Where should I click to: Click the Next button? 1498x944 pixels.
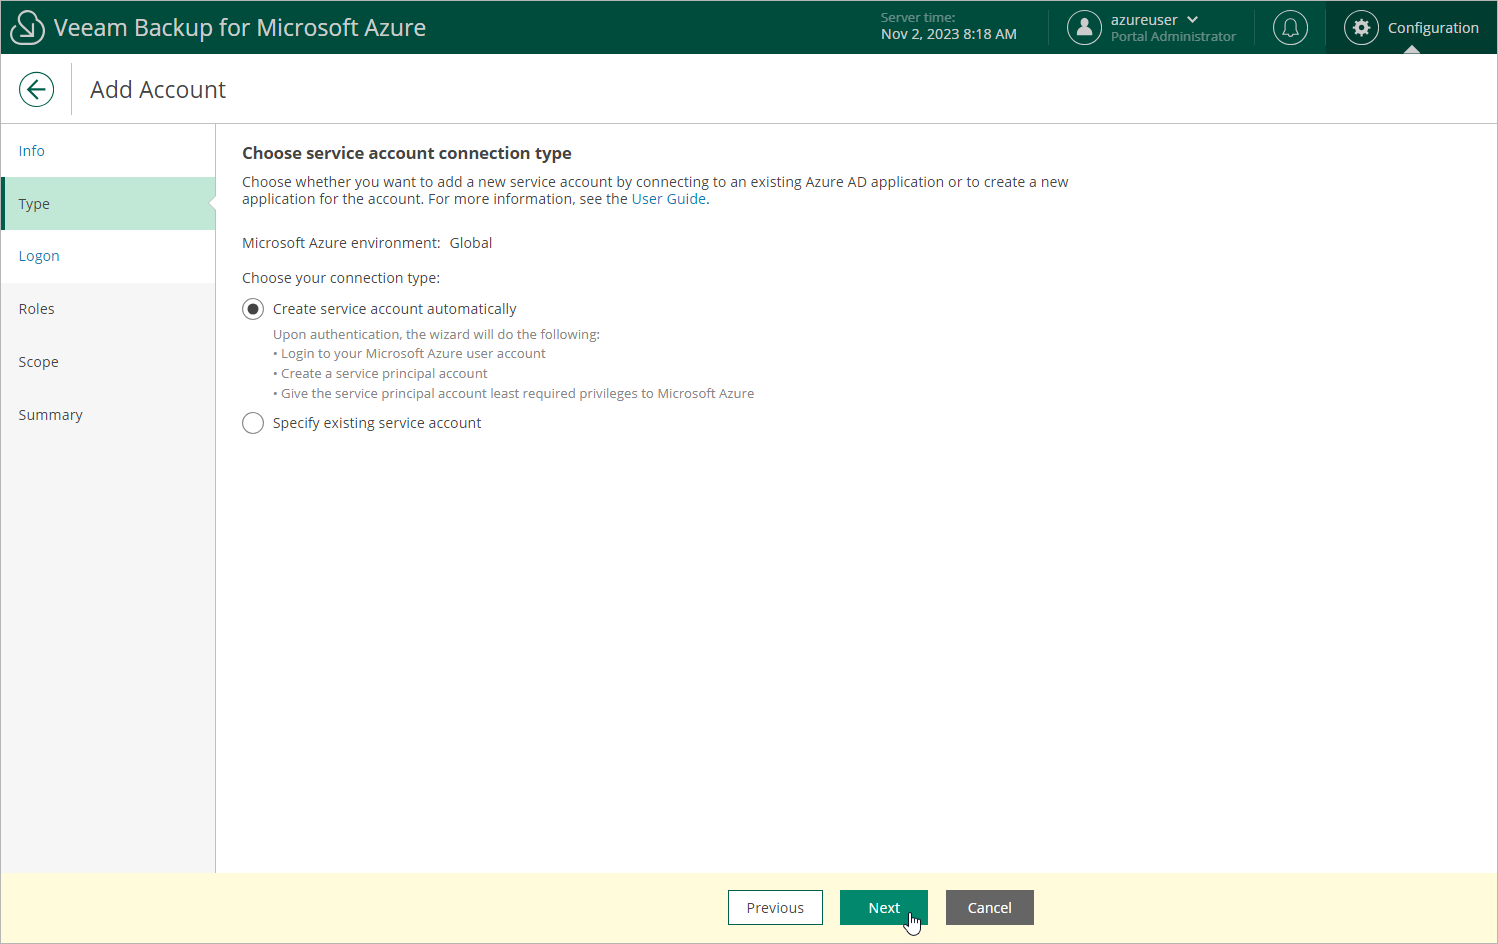pos(884,908)
